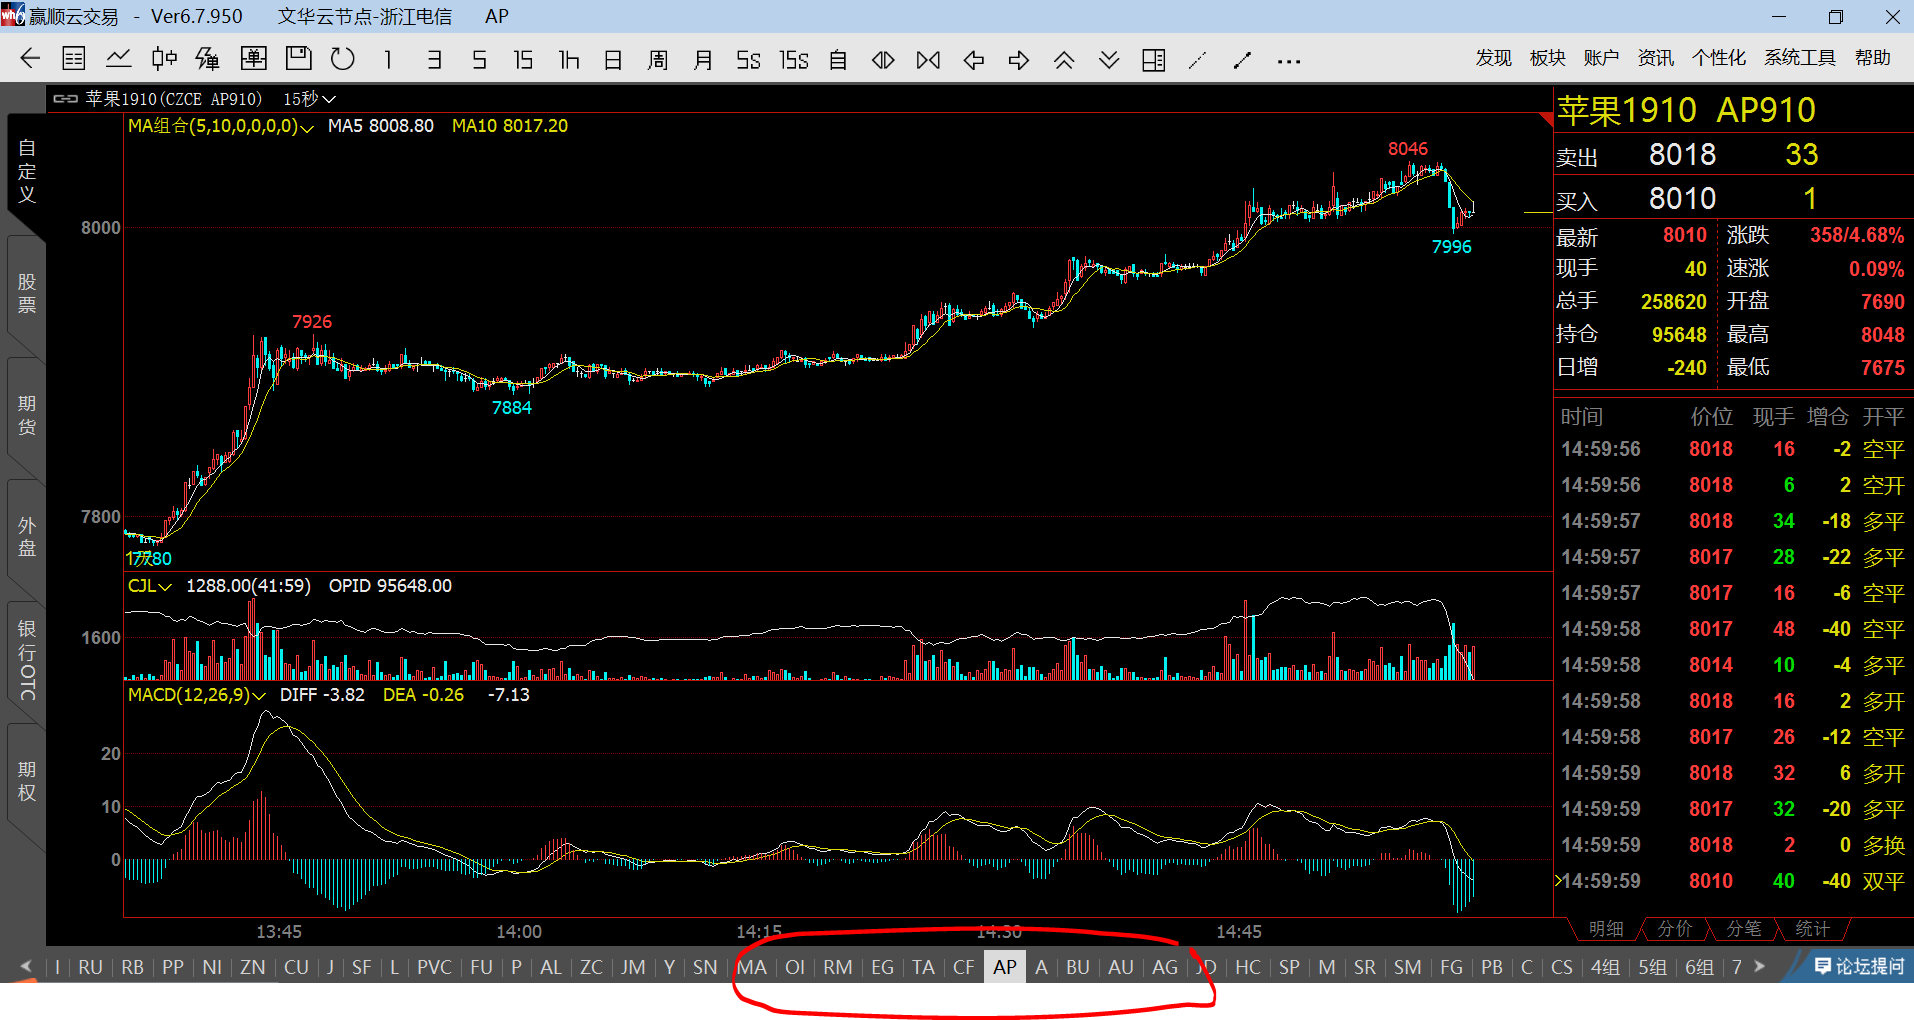Expand the 15秒 period dropdown
The width and height of the screenshot is (1914, 1020).
pyautogui.click(x=309, y=99)
